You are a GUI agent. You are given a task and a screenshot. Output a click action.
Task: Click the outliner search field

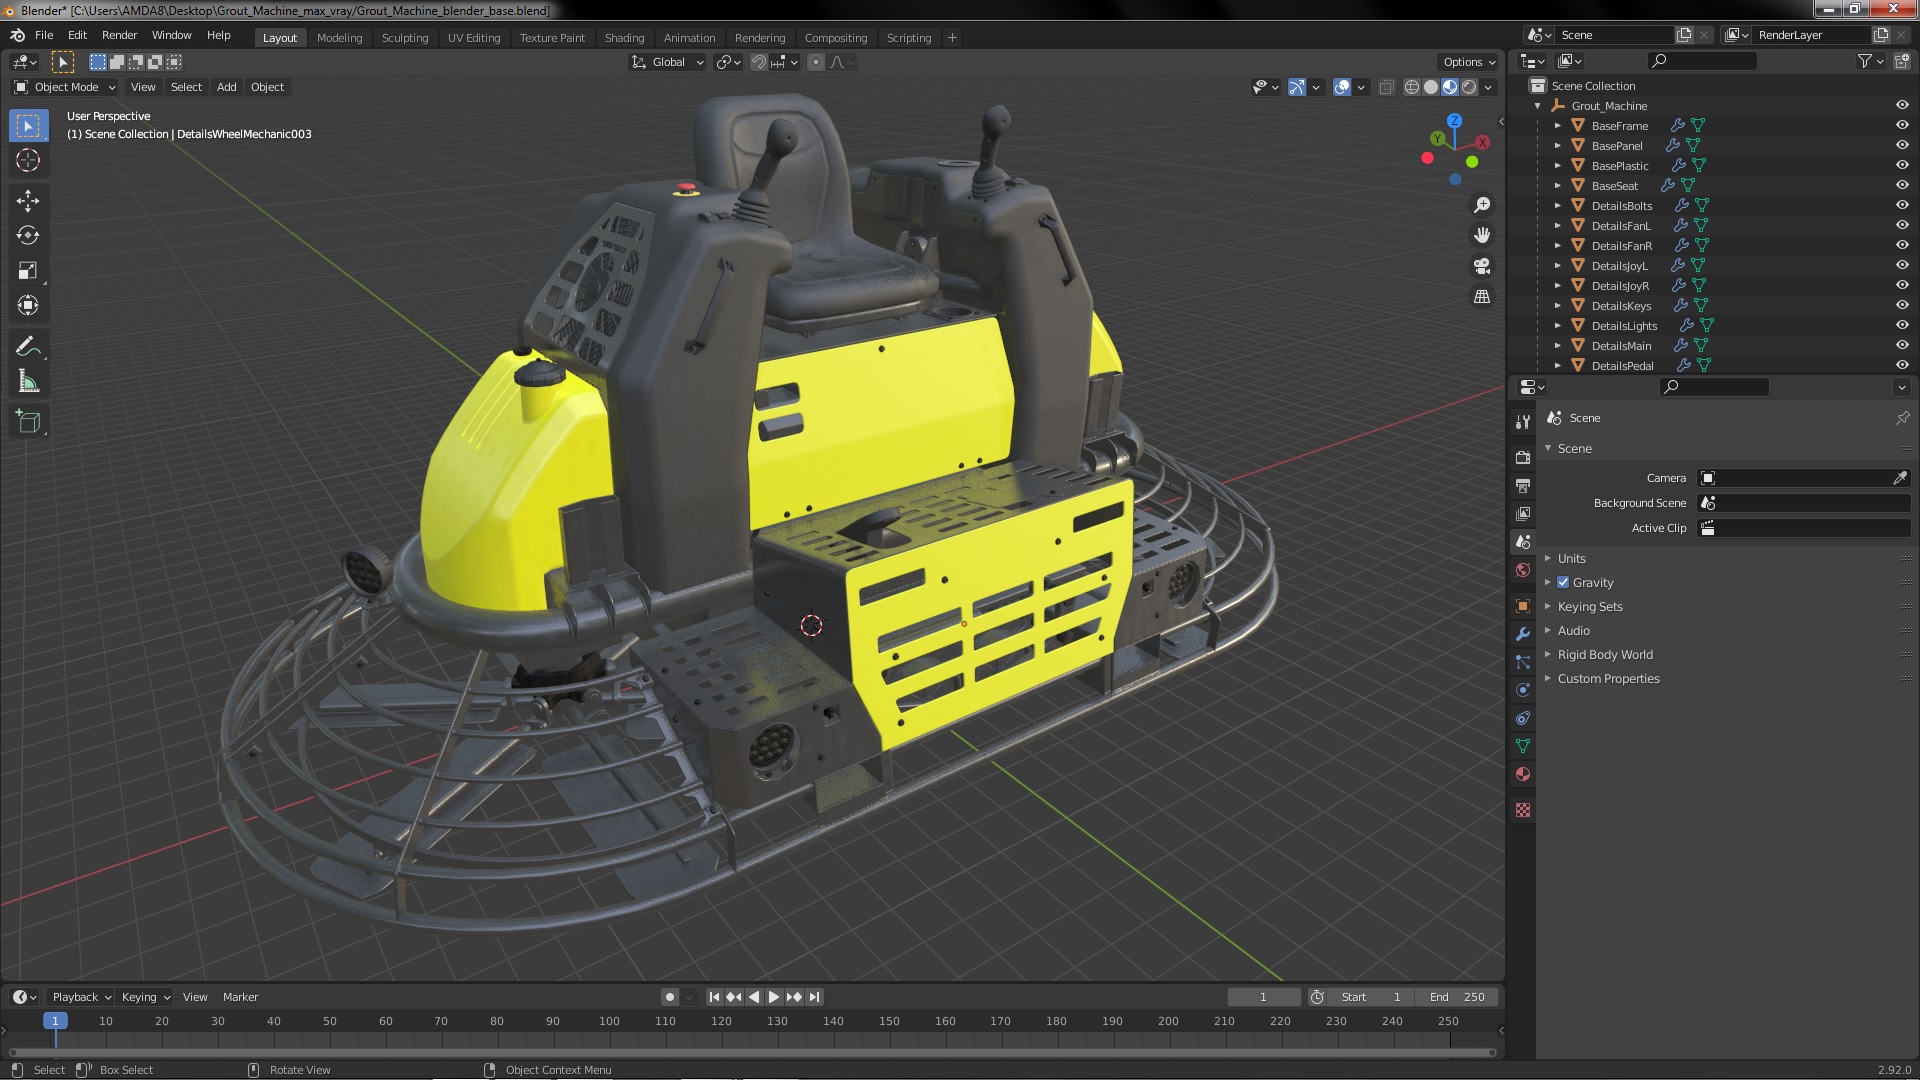1702,61
